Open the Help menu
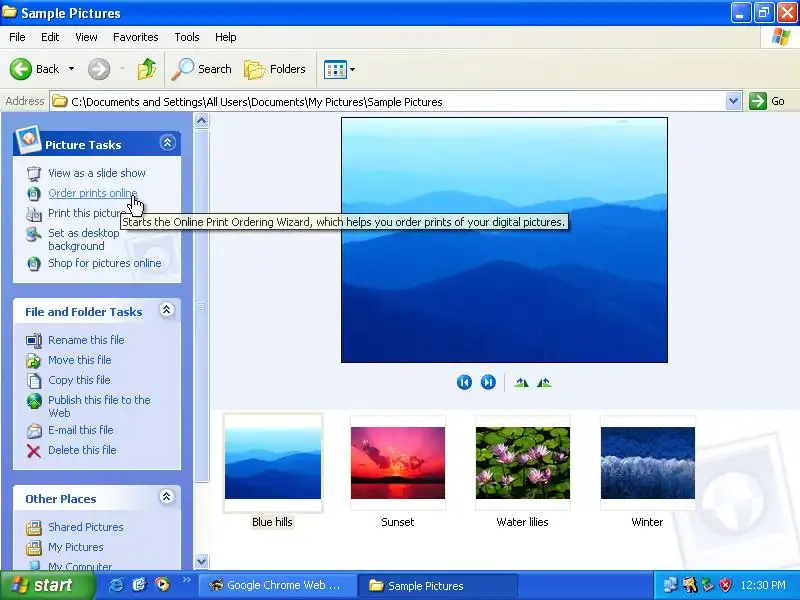 pos(226,37)
